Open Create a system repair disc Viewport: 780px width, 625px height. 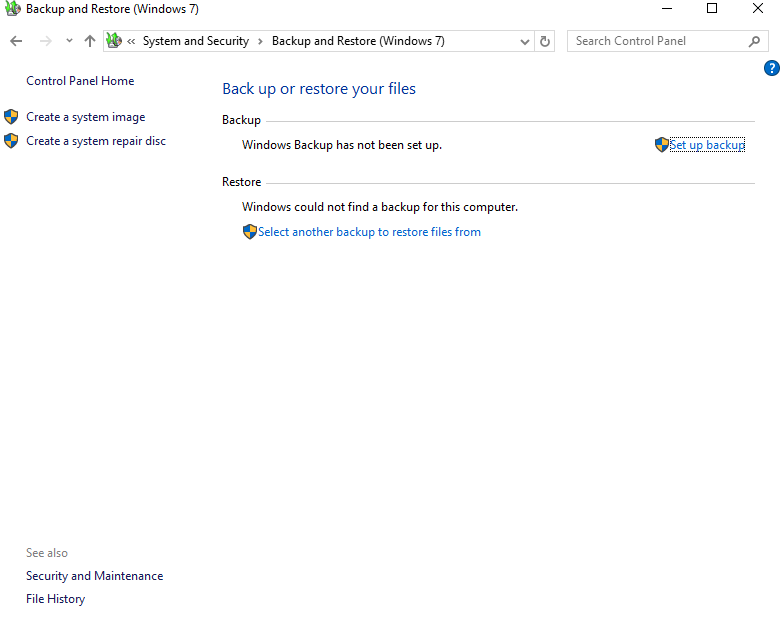[96, 141]
